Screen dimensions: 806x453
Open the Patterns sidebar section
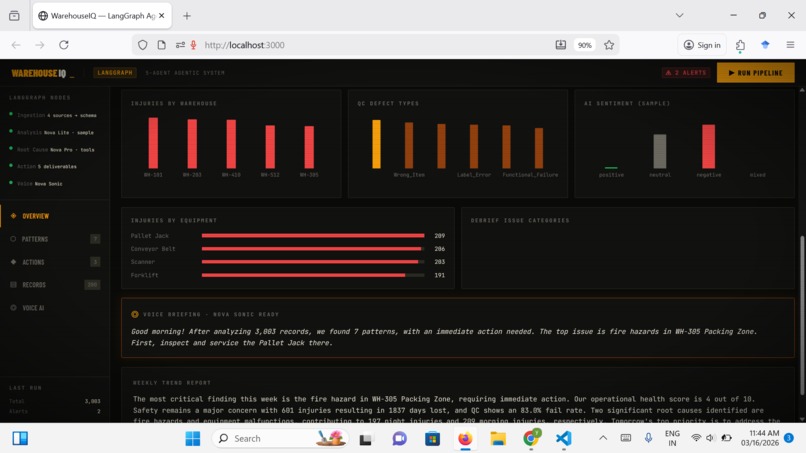(x=55, y=239)
